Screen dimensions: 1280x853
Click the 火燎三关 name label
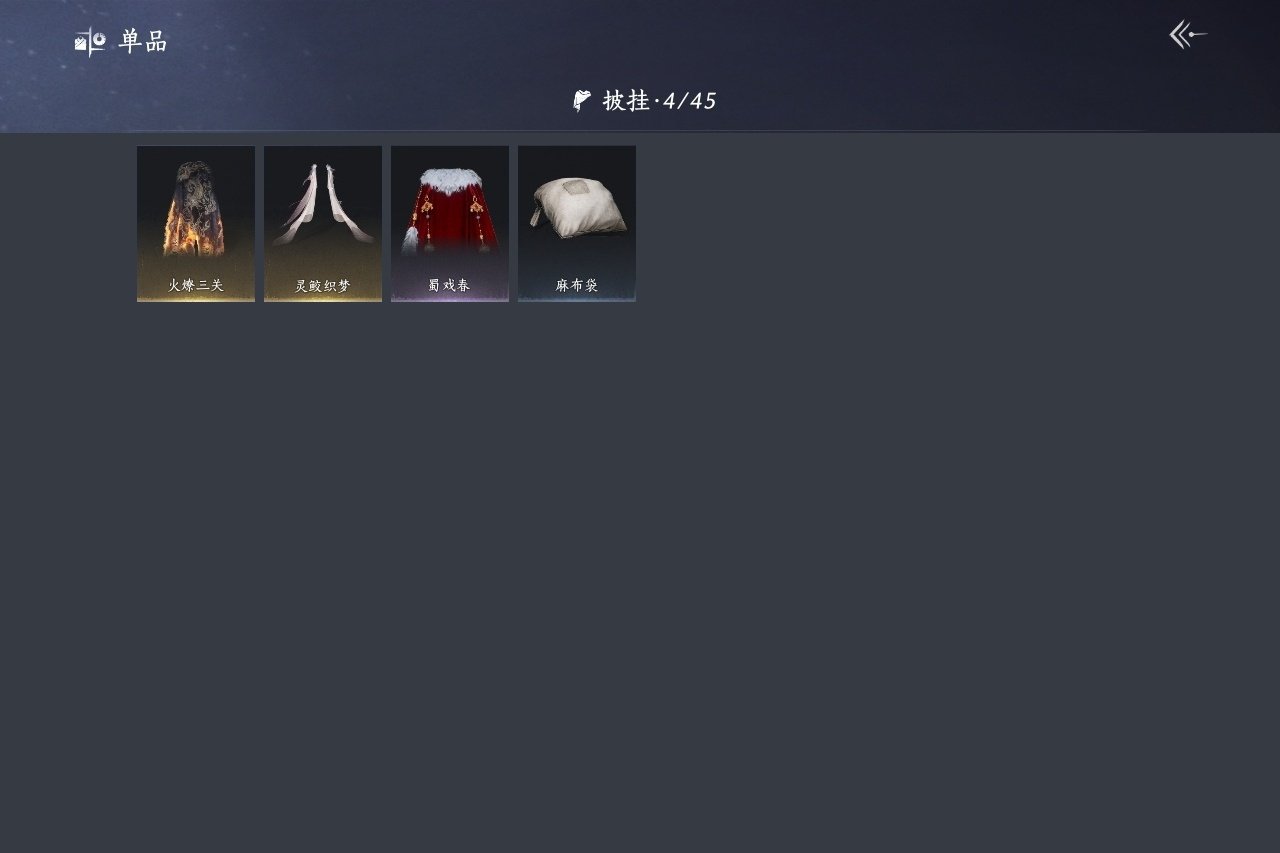(x=196, y=286)
